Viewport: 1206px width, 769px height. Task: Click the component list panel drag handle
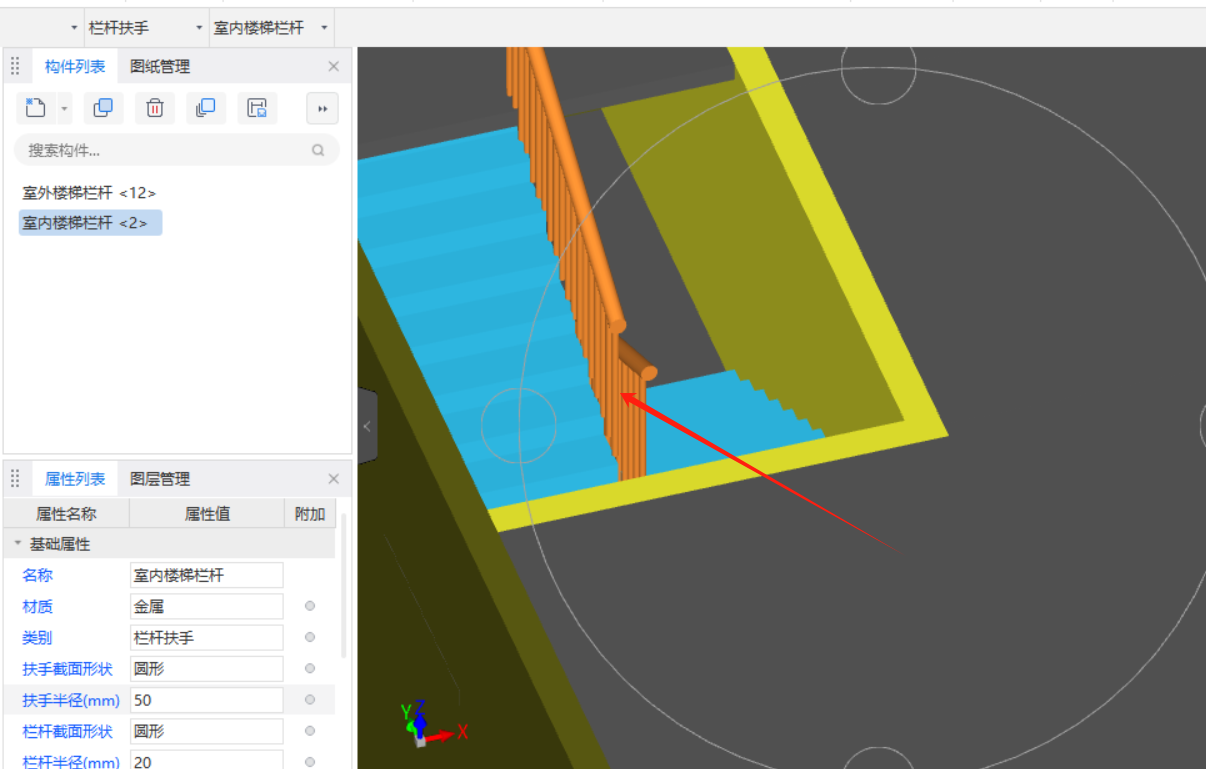point(15,67)
